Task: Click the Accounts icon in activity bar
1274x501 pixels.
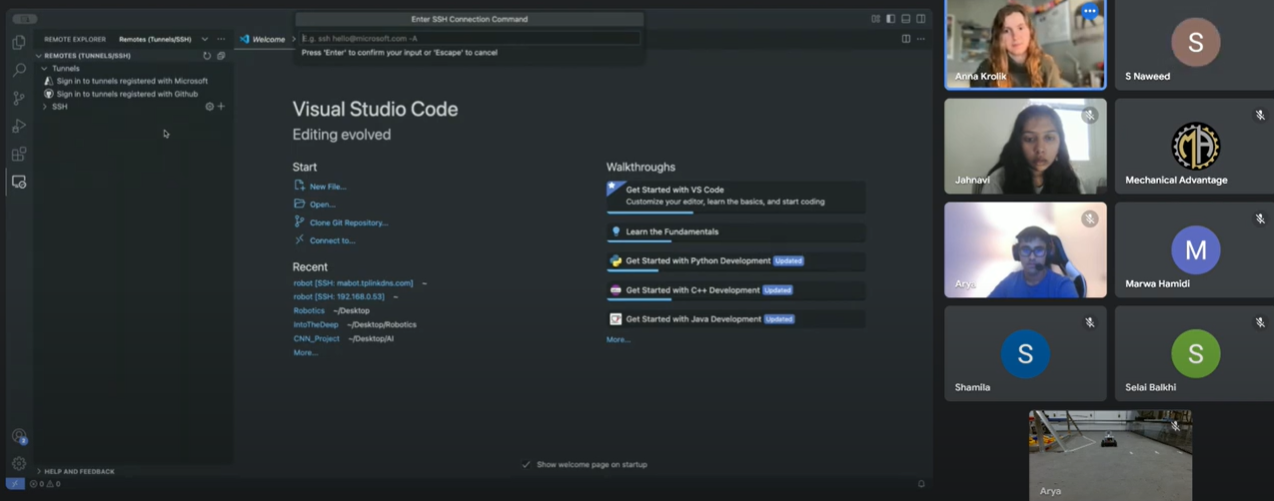Action: pos(19,436)
